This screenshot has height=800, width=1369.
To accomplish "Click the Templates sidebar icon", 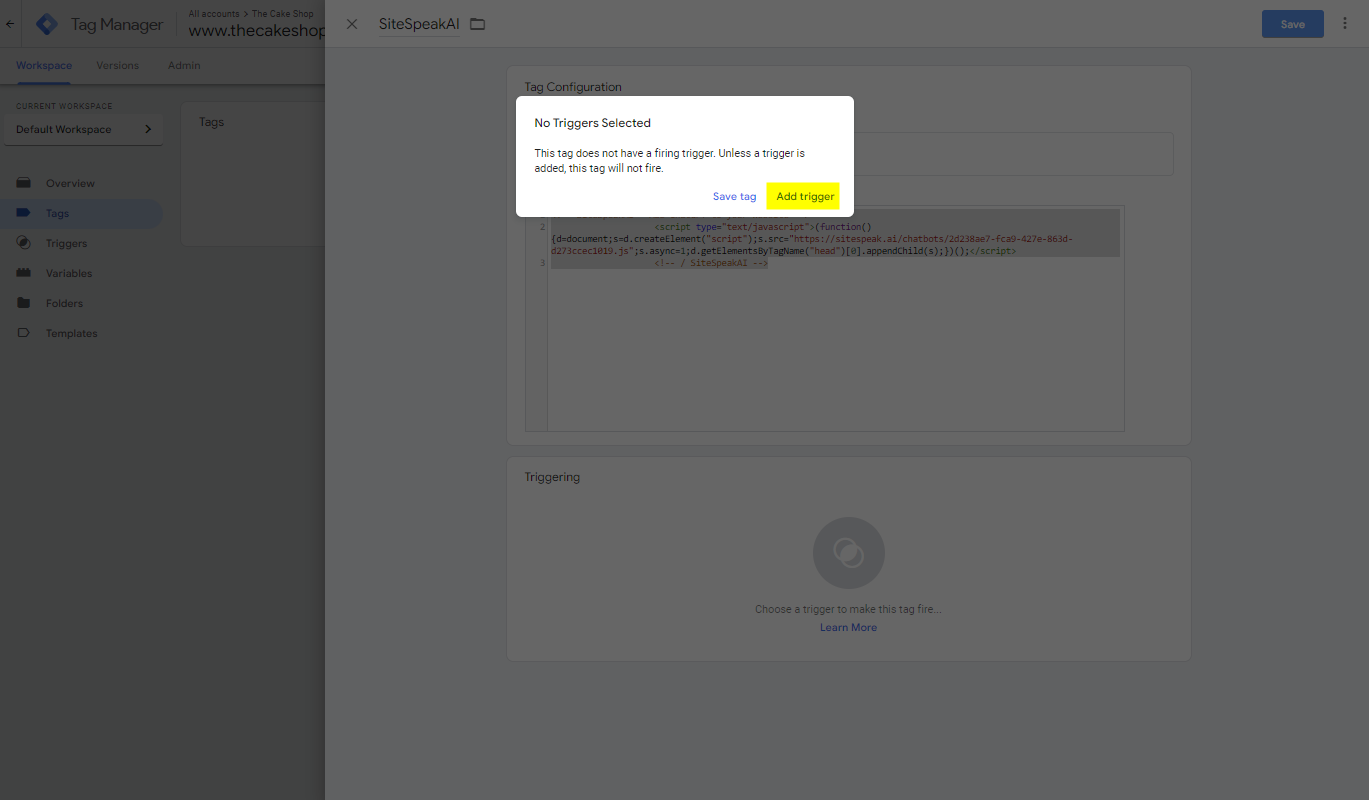I will click(x=24, y=333).
